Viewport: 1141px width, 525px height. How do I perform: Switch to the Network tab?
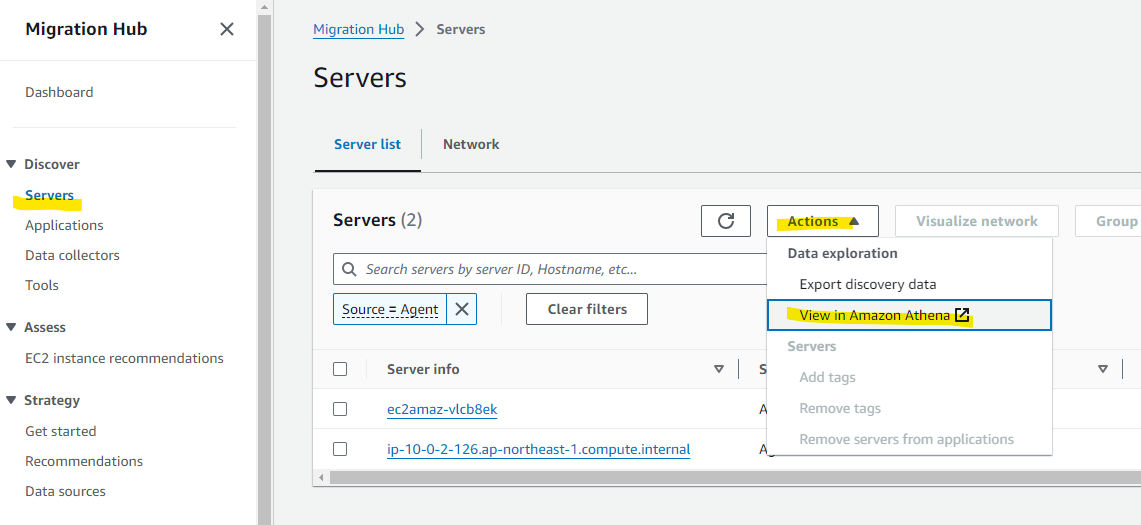click(471, 144)
